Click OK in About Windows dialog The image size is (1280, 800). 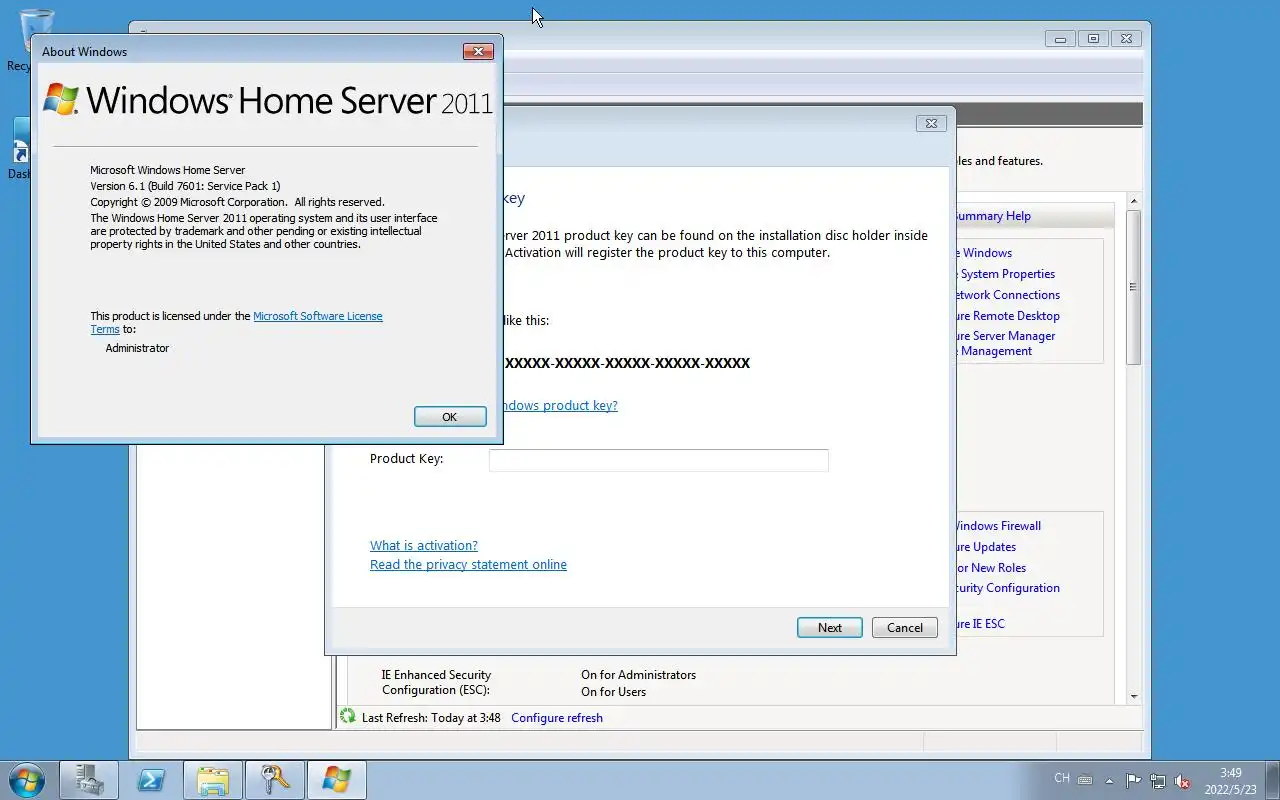(450, 417)
